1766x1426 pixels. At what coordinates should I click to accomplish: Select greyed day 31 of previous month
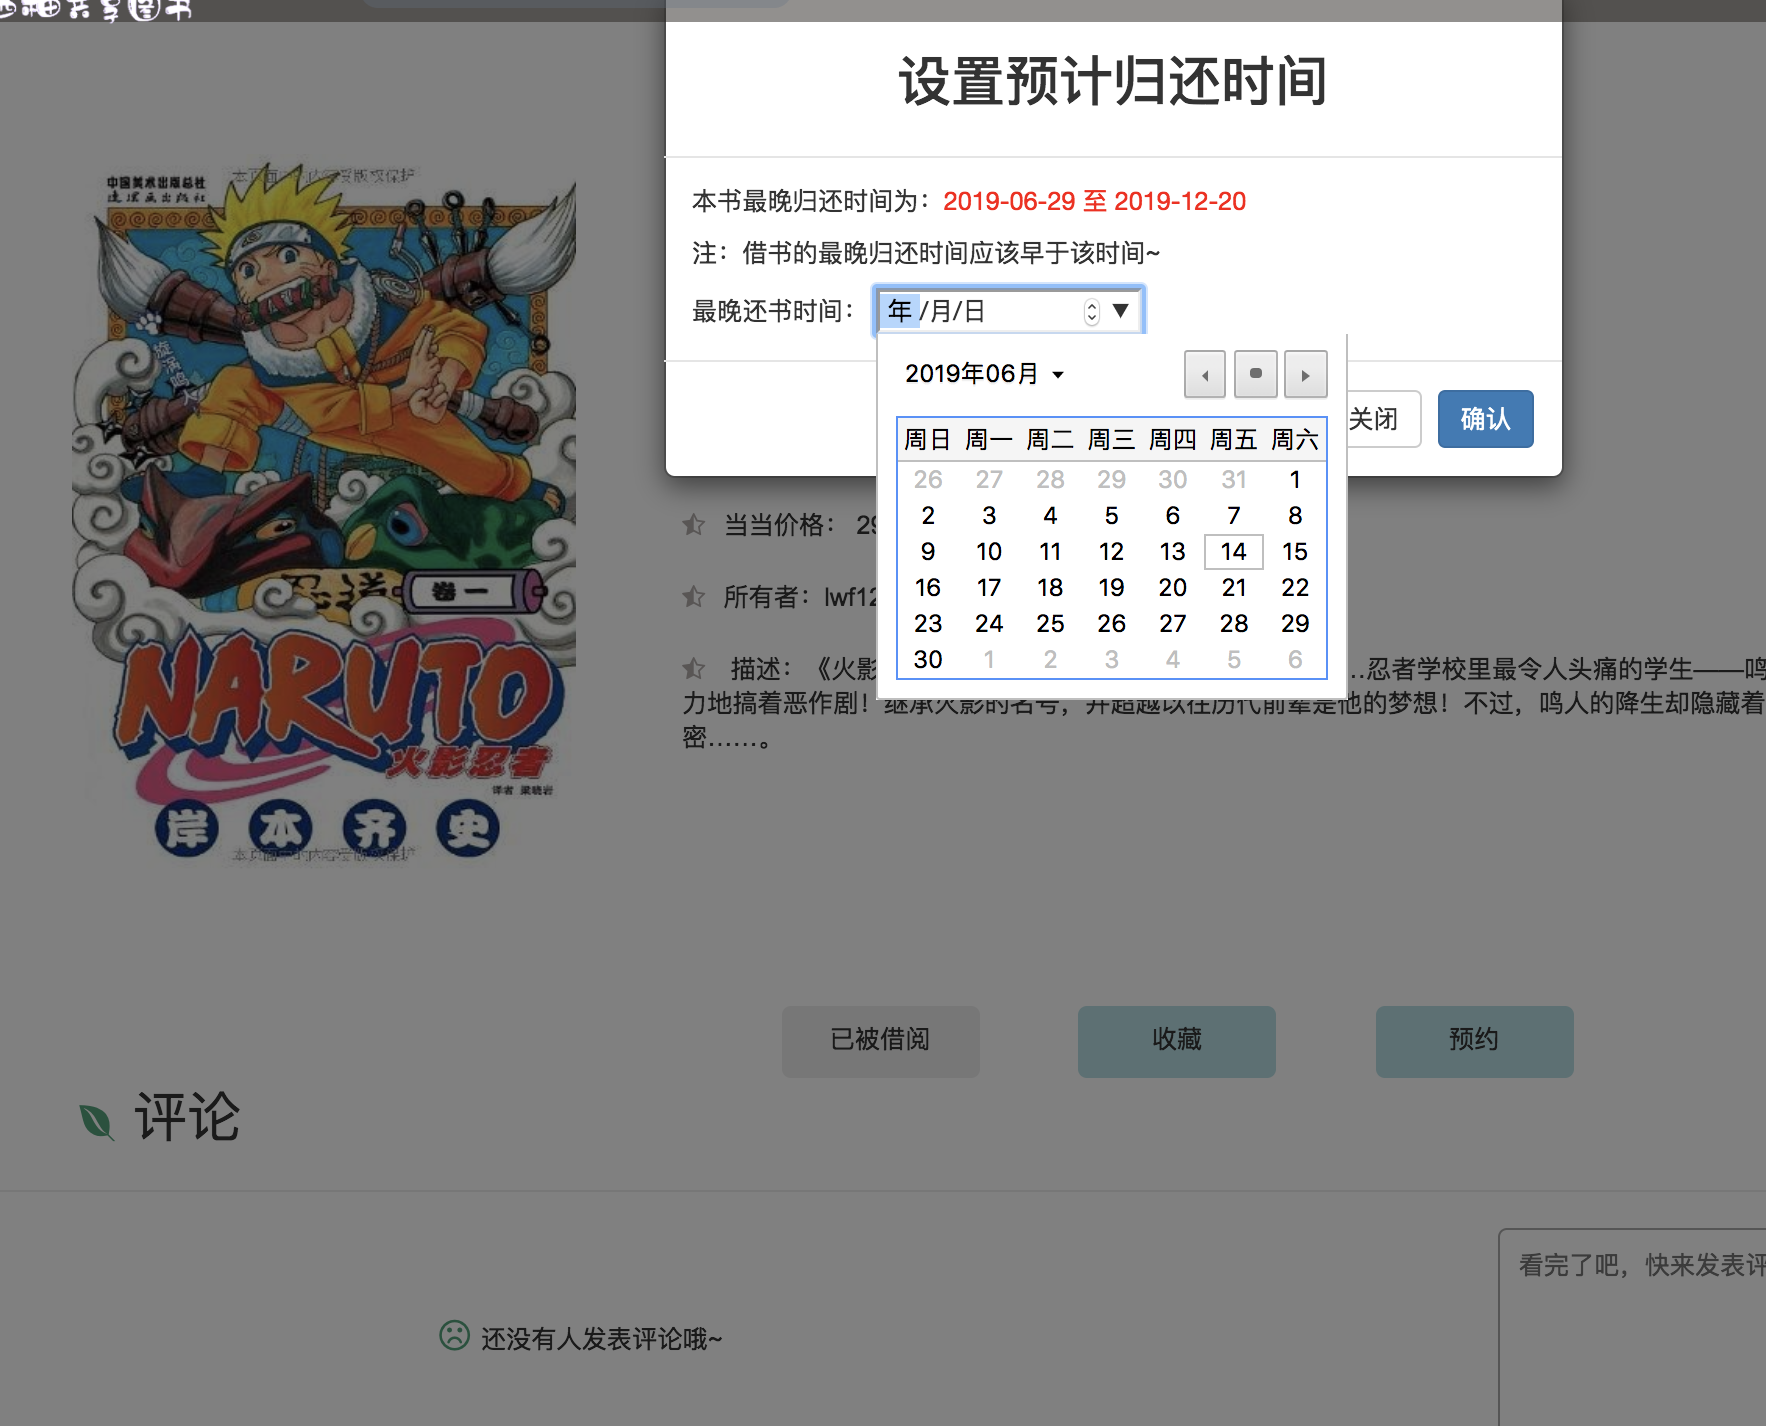[x=1234, y=480]
